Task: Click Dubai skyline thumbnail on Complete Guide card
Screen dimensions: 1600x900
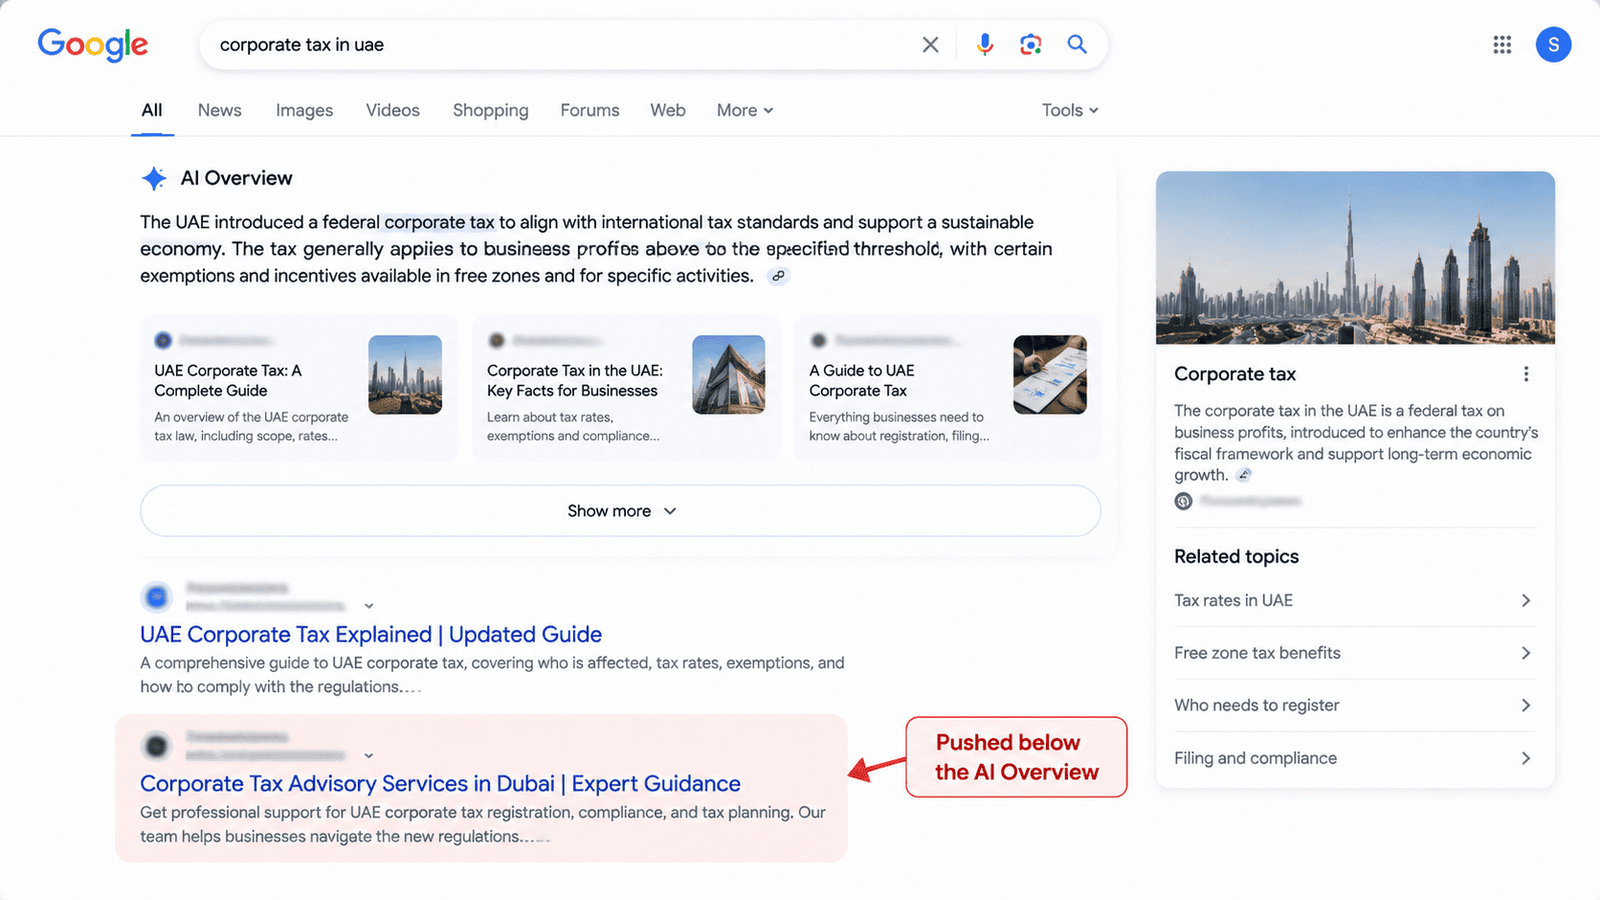Action: click(x=405, y=375)
